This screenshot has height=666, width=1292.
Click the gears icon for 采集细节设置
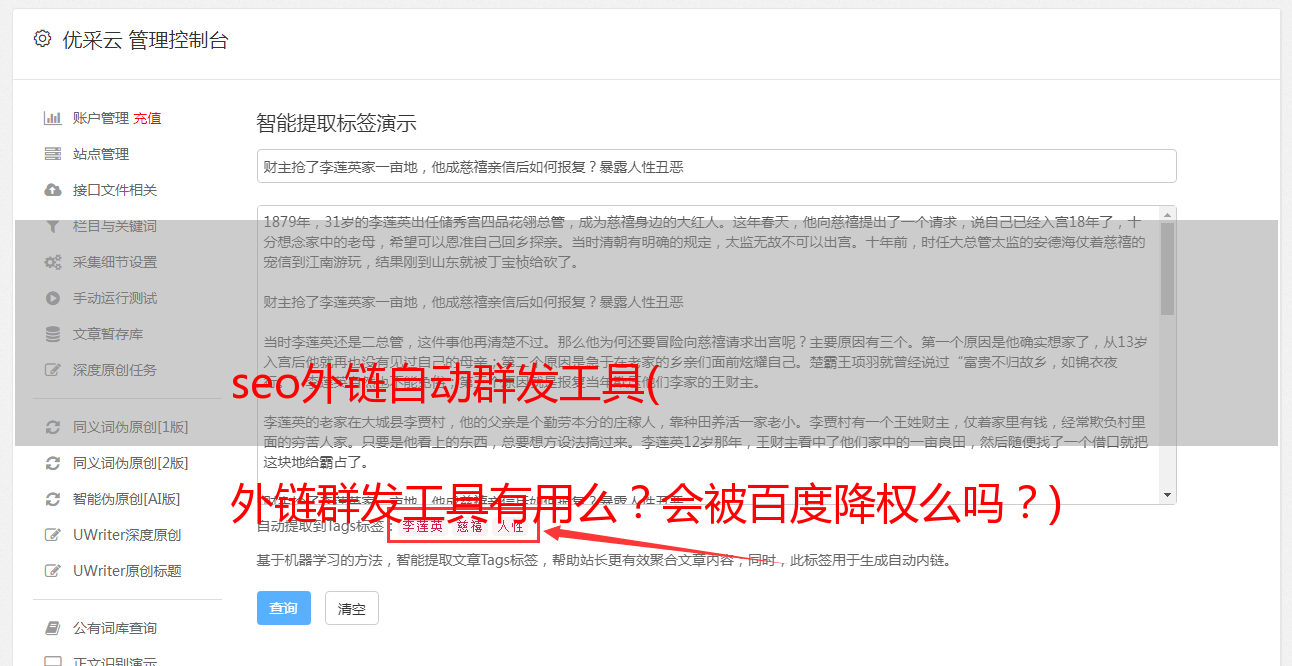click(x=53, y=262)
